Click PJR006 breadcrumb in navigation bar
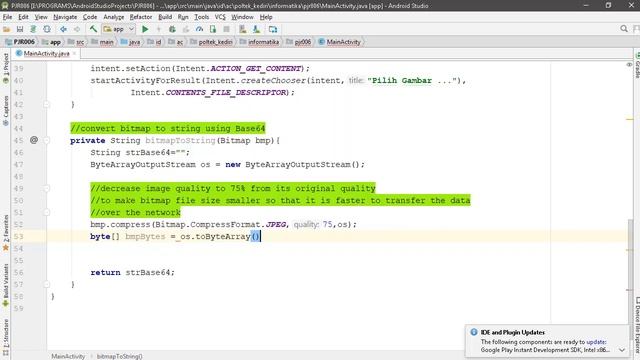 click(20, 42)
